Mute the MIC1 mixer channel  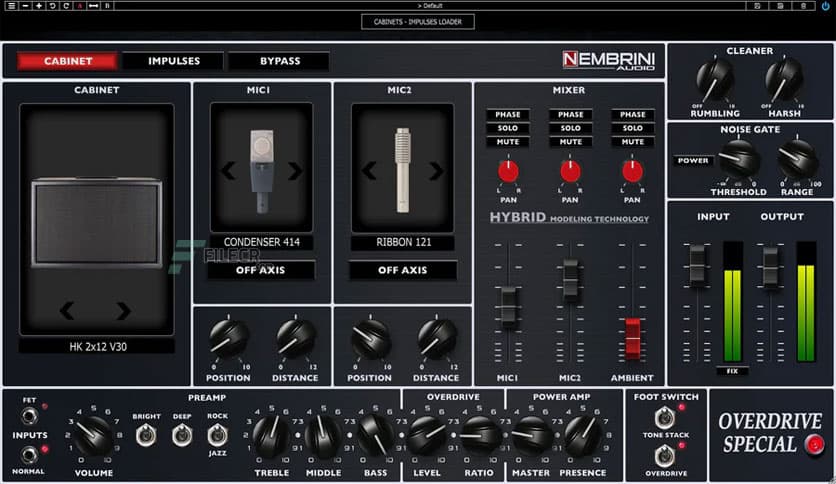pos(508,142)
